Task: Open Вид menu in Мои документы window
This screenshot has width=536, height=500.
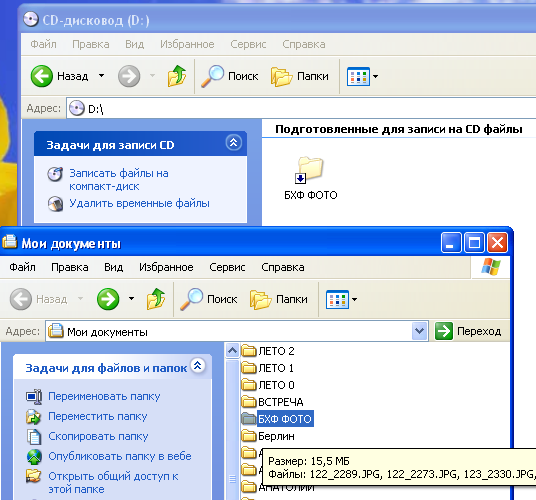Action: pyautogui.click(x=113, y=267)
